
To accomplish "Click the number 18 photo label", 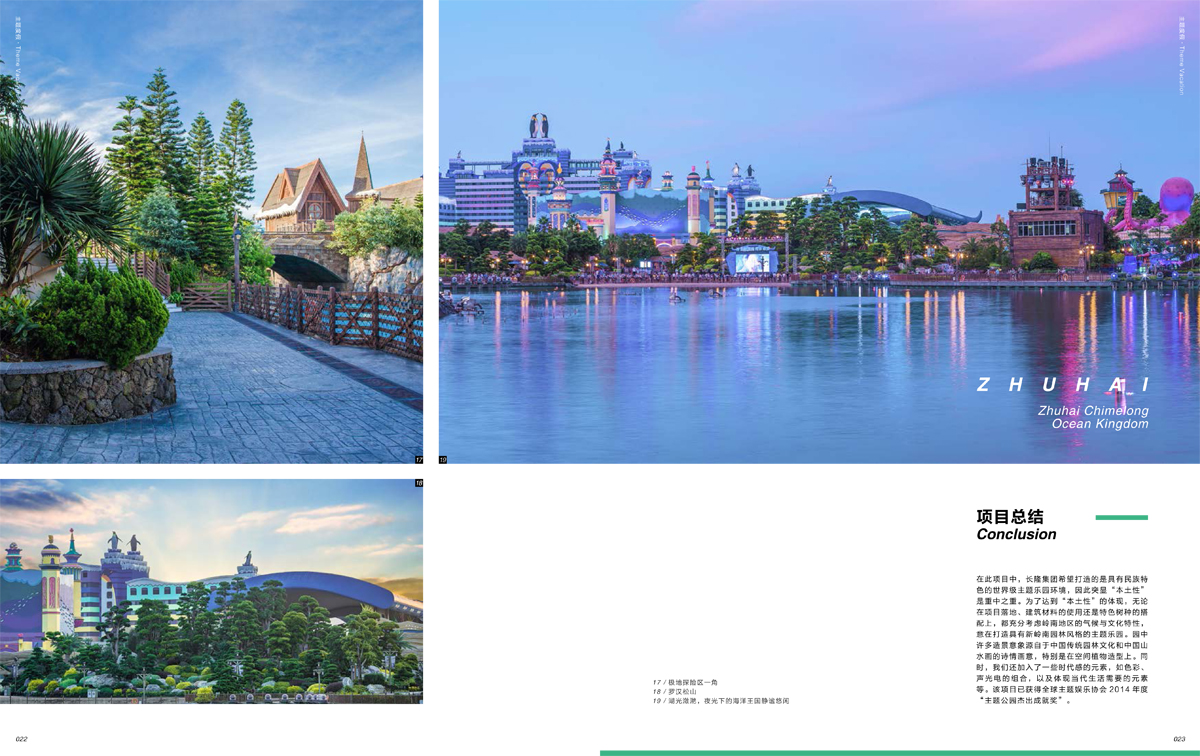I will (x=418, y=483).
